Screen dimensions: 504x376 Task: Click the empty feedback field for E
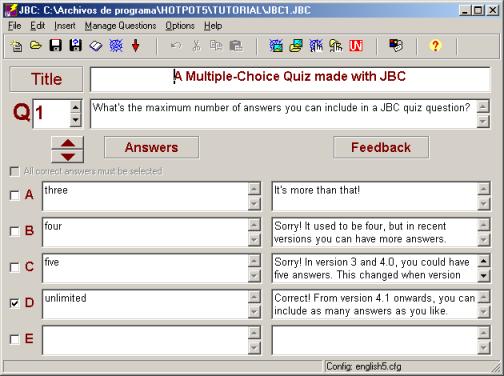tap(375, 340)
